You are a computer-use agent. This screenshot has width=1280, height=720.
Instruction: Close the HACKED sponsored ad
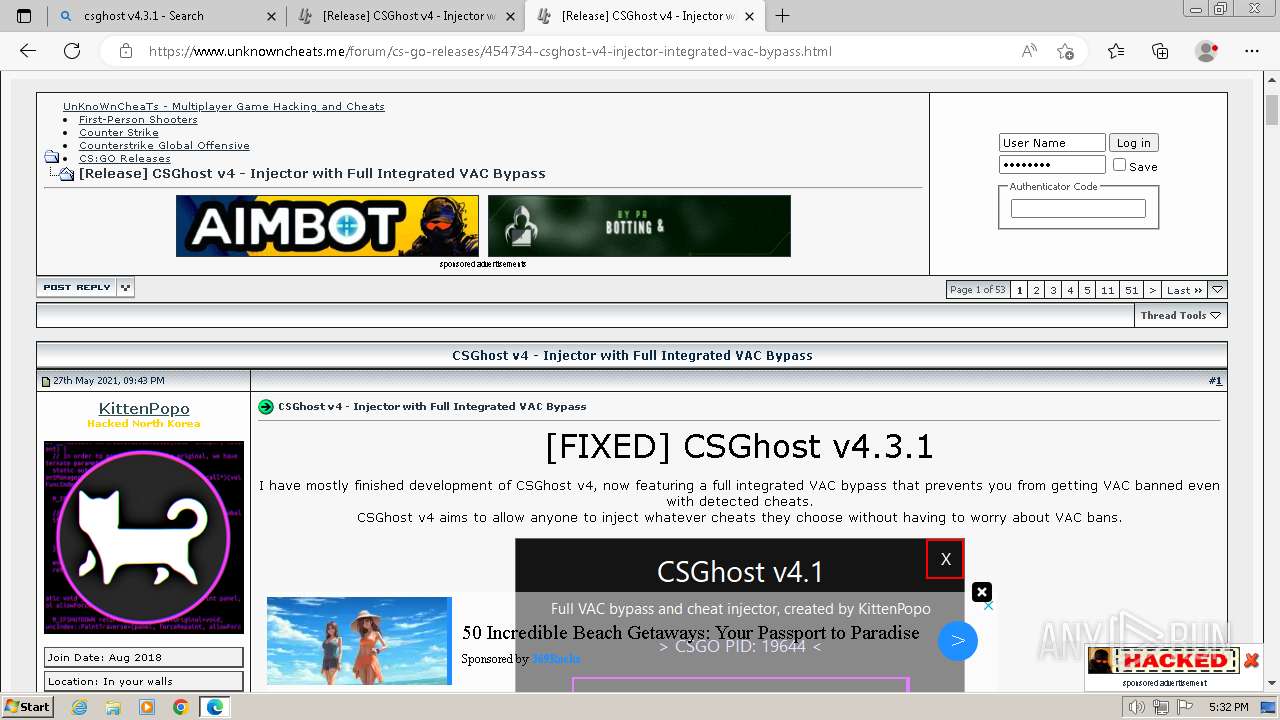[1251, 660]
